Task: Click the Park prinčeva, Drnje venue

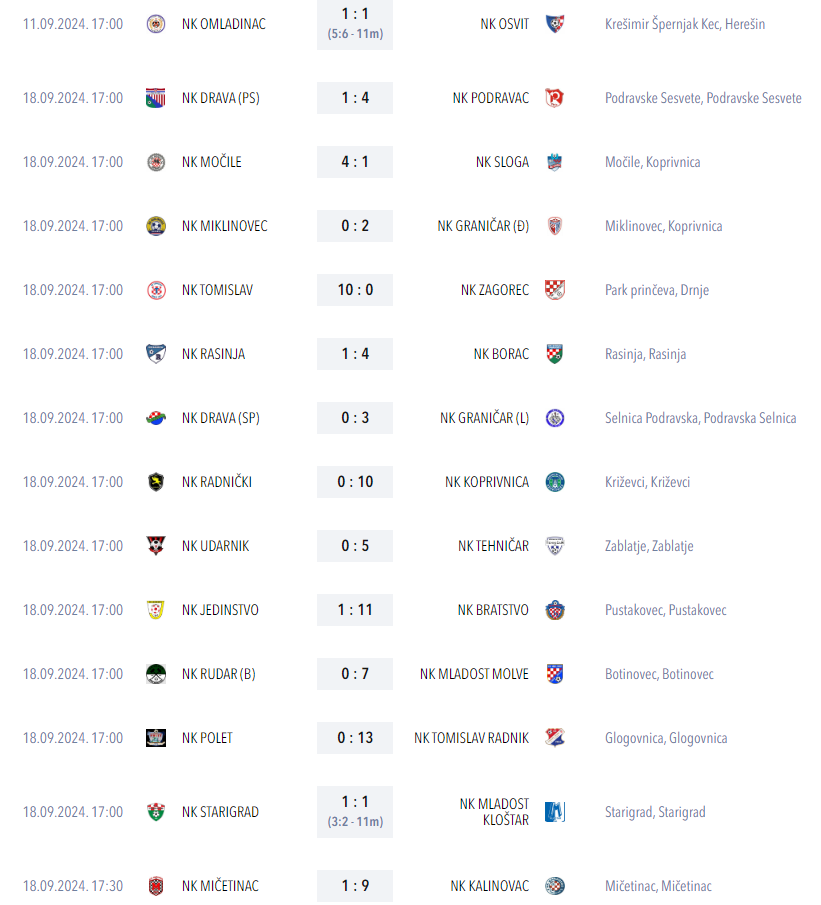Action: 657,290
